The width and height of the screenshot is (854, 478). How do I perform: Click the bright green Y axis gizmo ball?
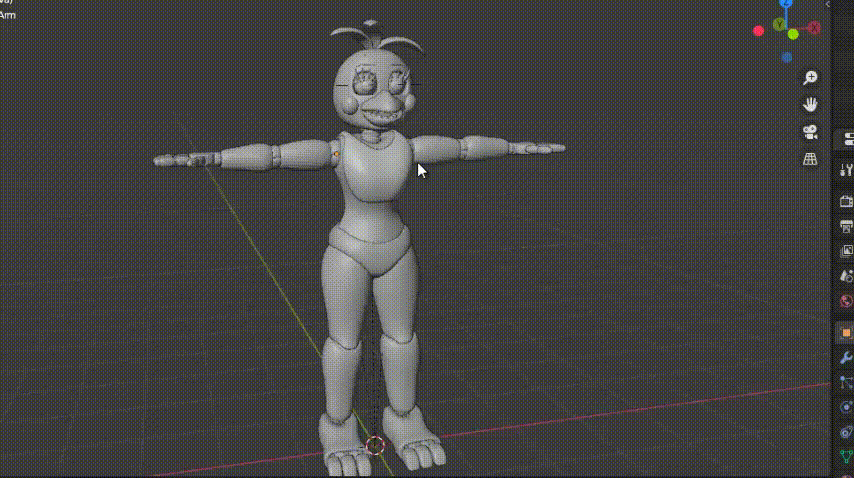point(793,34)
